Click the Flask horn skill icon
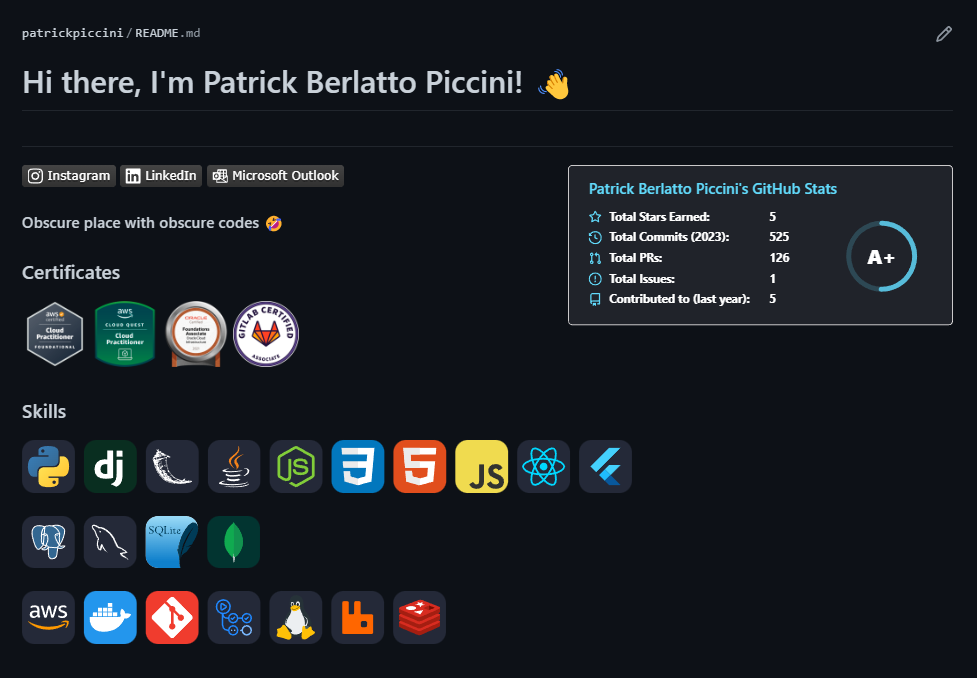The width and height of the screenshot is (977, 678). [172, 466]
